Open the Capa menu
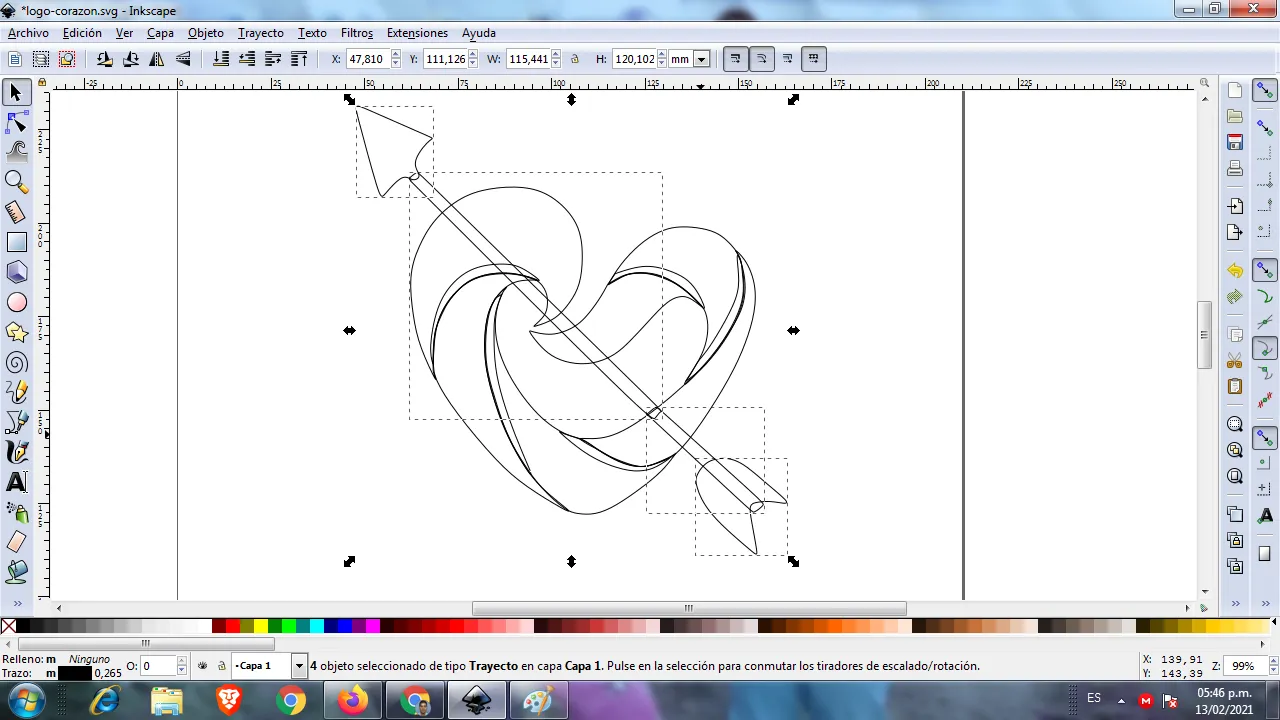 click(160, 33)
